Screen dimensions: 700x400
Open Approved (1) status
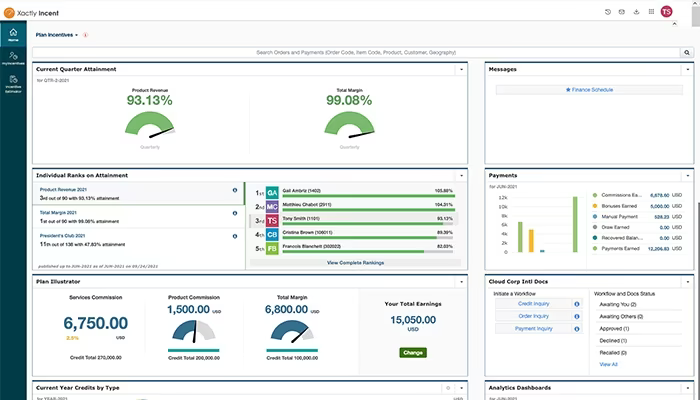pyautogui.click(x=614, y=329)
